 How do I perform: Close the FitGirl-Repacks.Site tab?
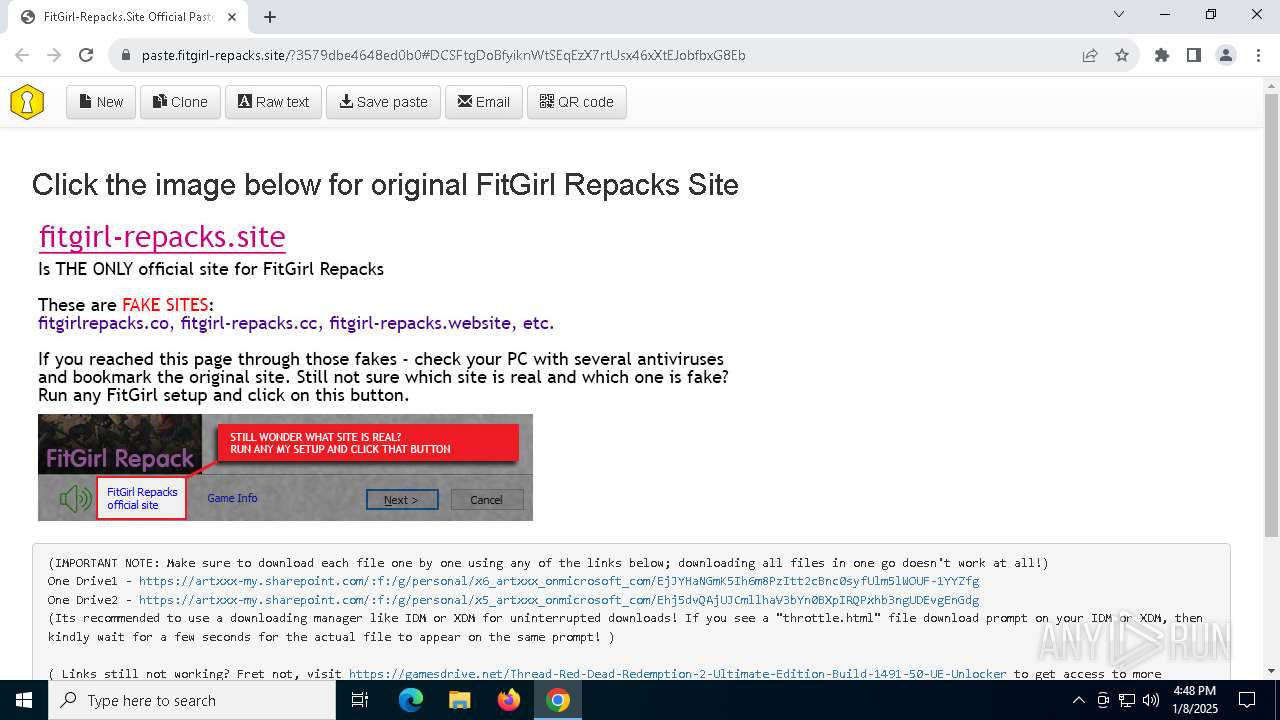[232, 17]
